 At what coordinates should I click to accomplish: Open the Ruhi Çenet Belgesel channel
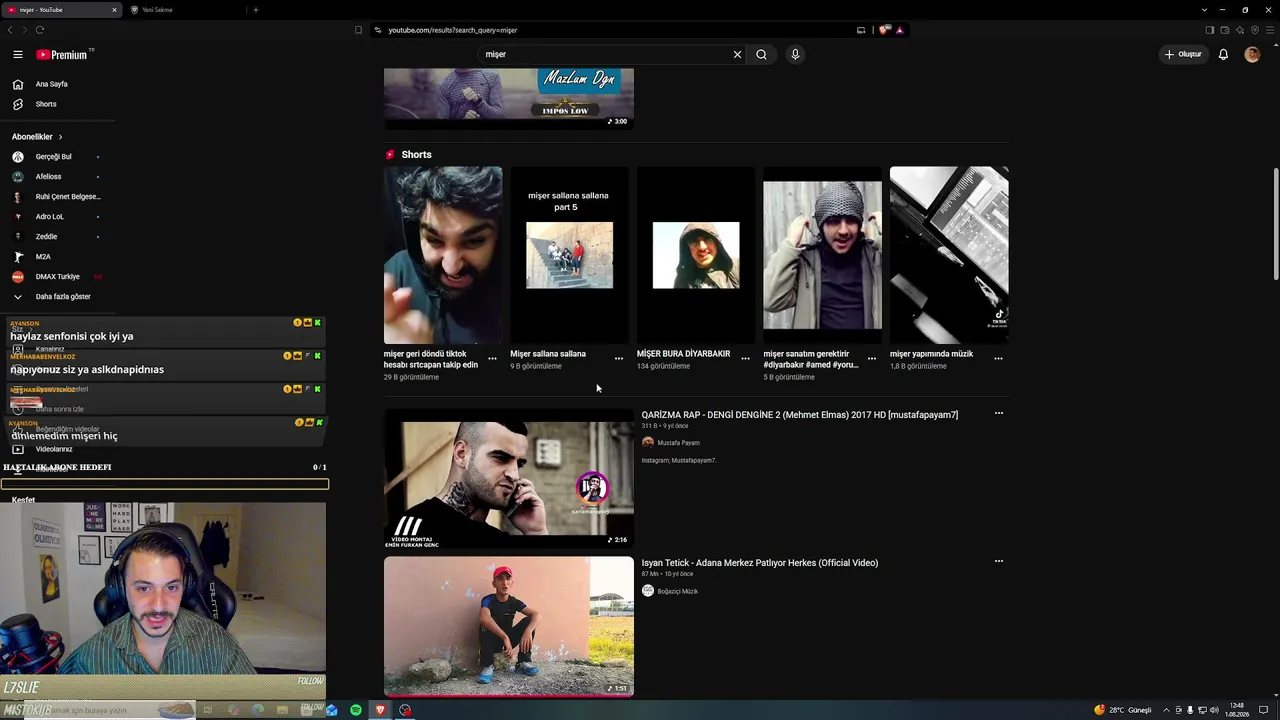(x=68, y=197)
